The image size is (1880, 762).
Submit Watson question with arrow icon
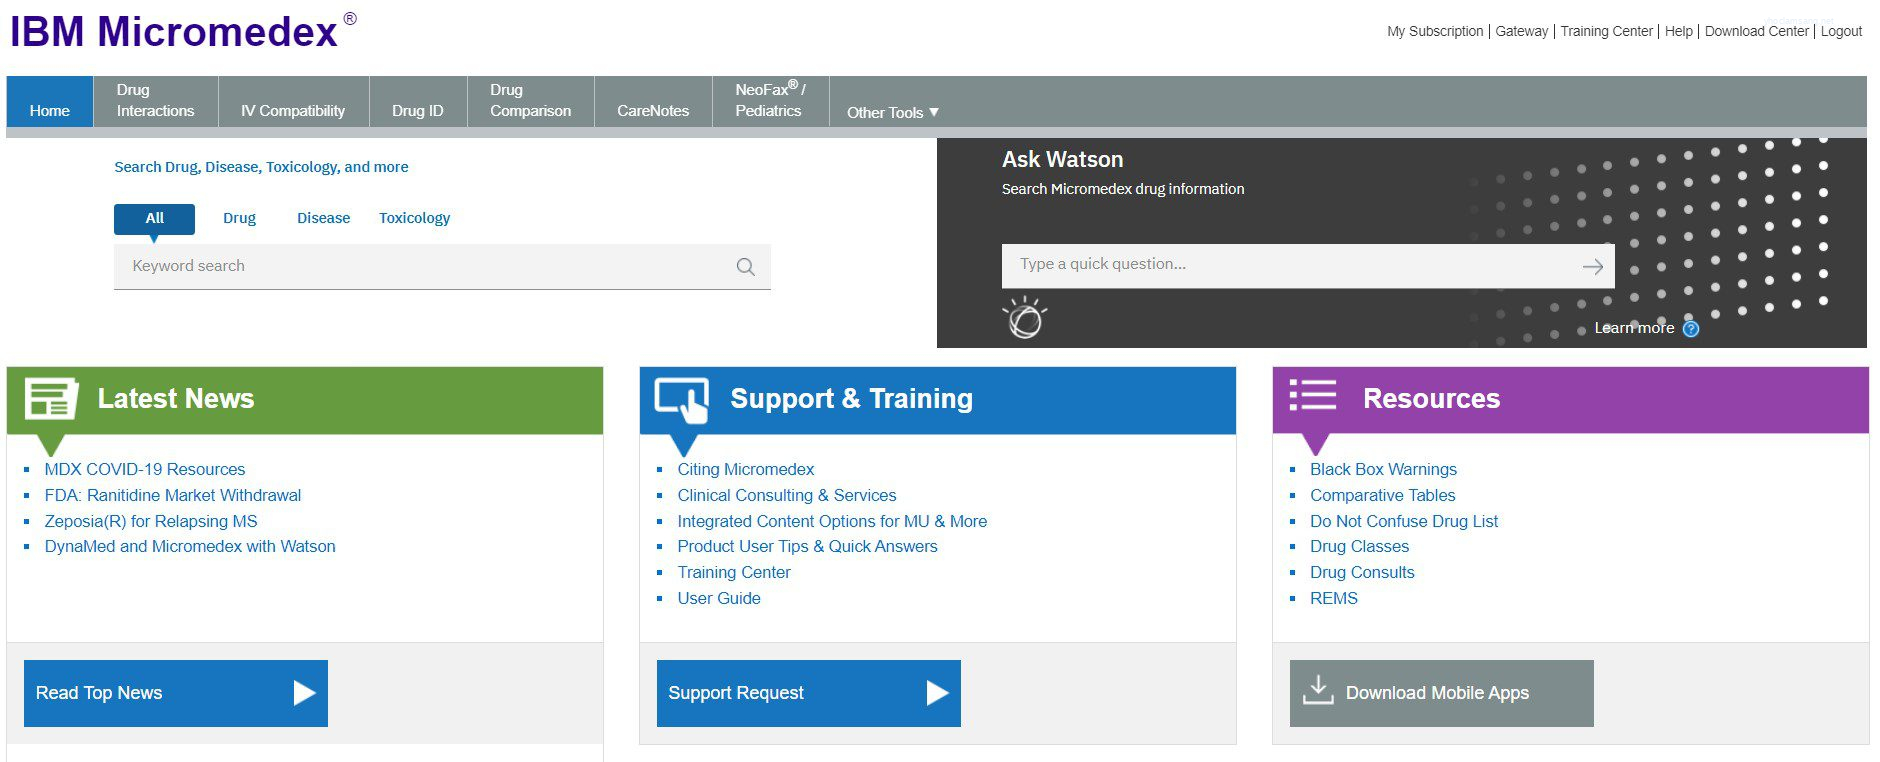pos(1592,266)
